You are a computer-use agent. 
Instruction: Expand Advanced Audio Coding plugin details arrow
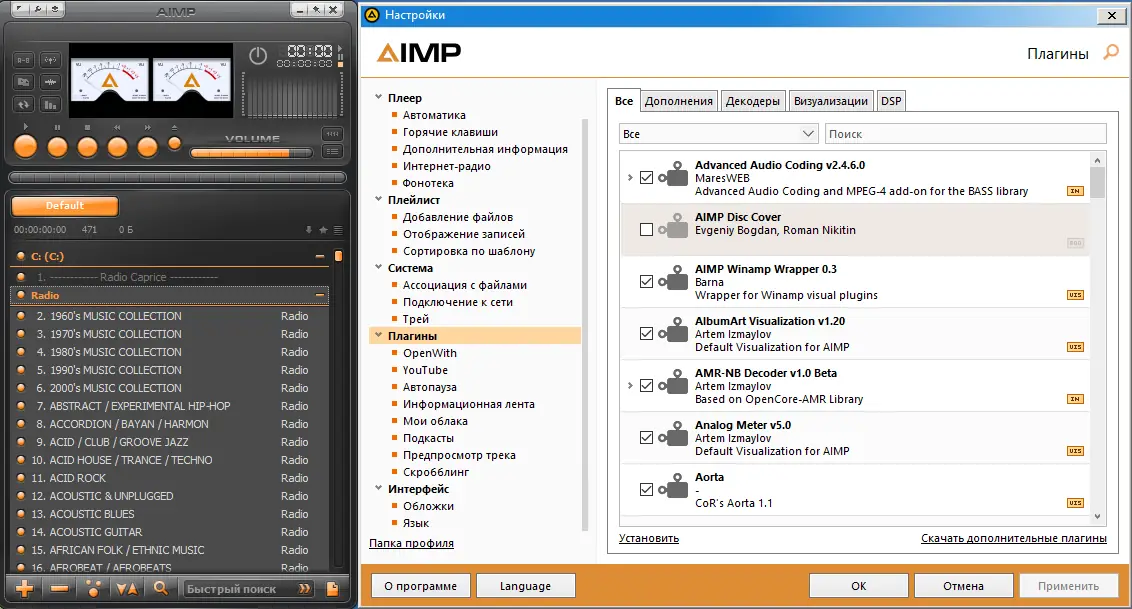pyautogui.click(x=630, y=178)
